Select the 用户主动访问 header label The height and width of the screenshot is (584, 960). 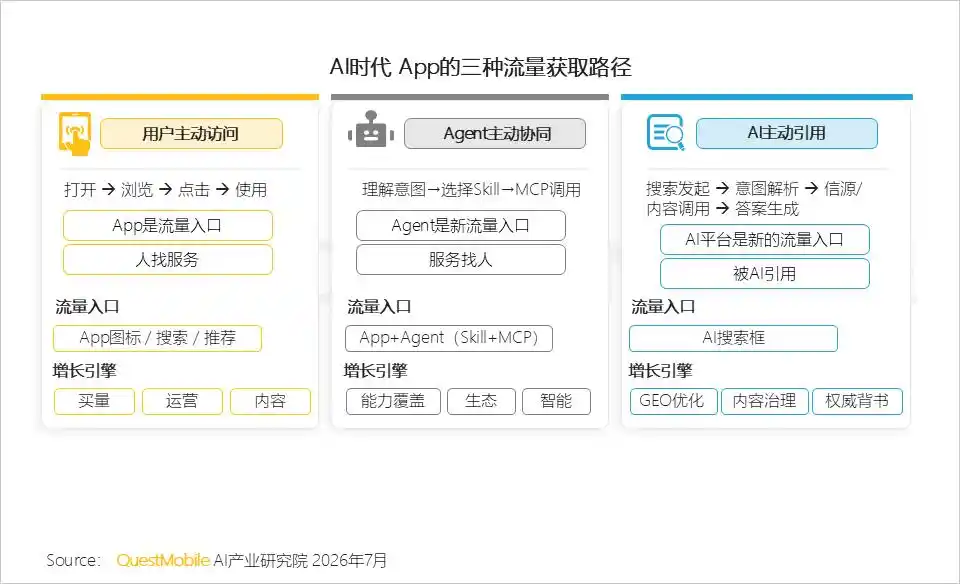(x=192, y=133)
